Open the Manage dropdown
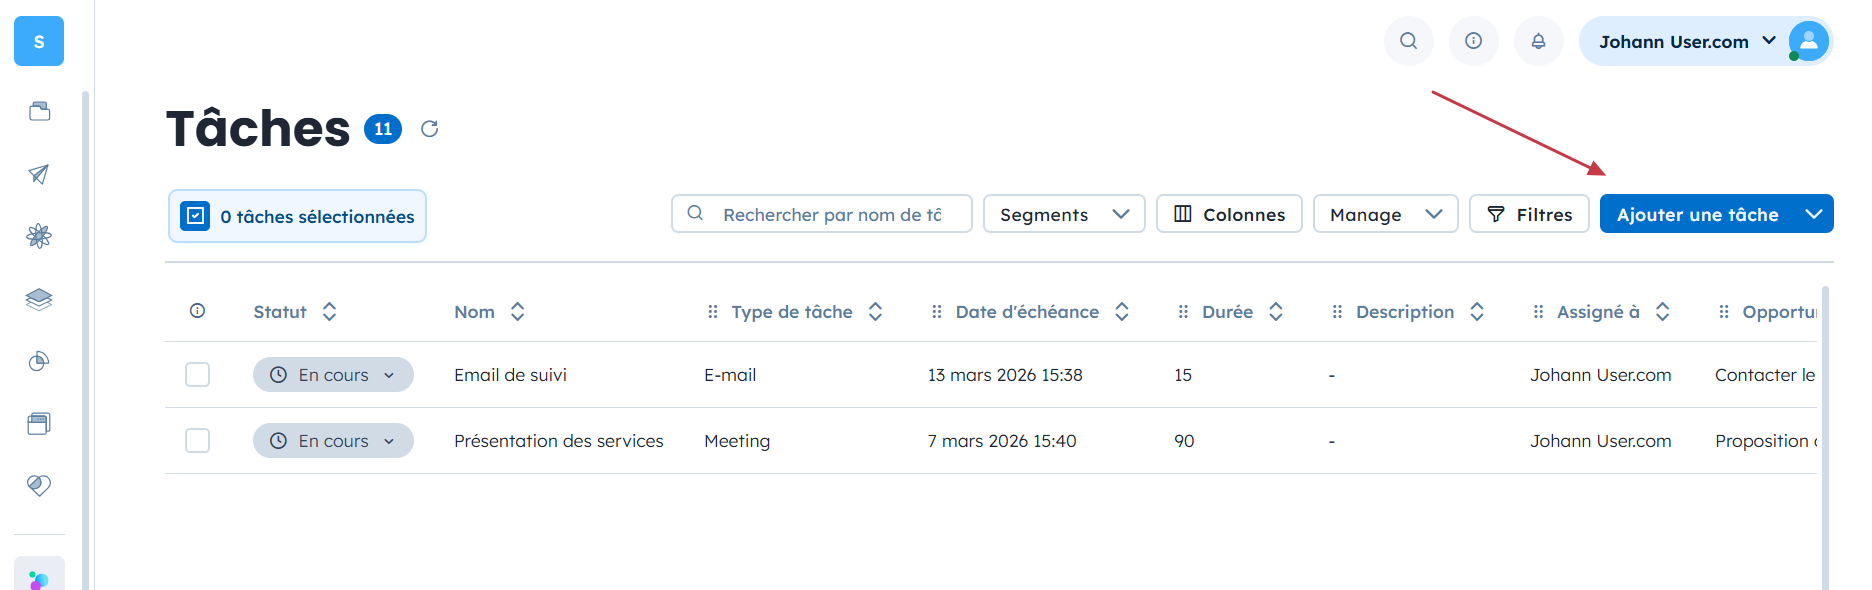The height and width of the screenshot is (590, 1872). [1385, 214]
